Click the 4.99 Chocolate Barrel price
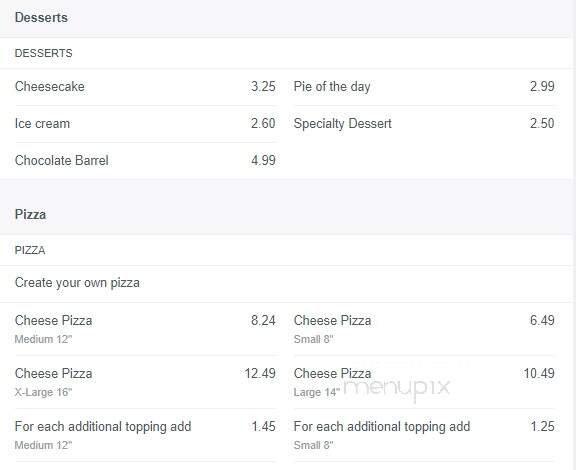This screenshot has width=576, height=470. click(x=263, y=161)
